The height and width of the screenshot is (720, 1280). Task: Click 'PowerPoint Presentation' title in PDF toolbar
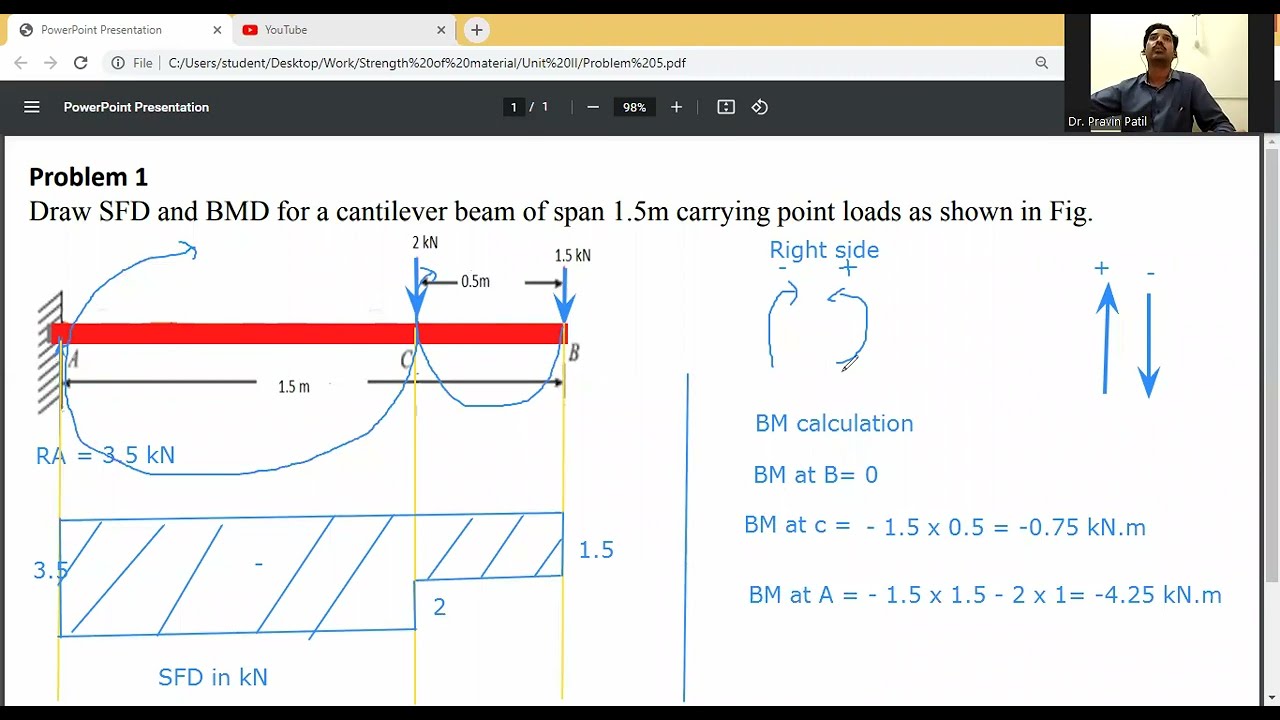pyautogui.click(x=136, y=107)
